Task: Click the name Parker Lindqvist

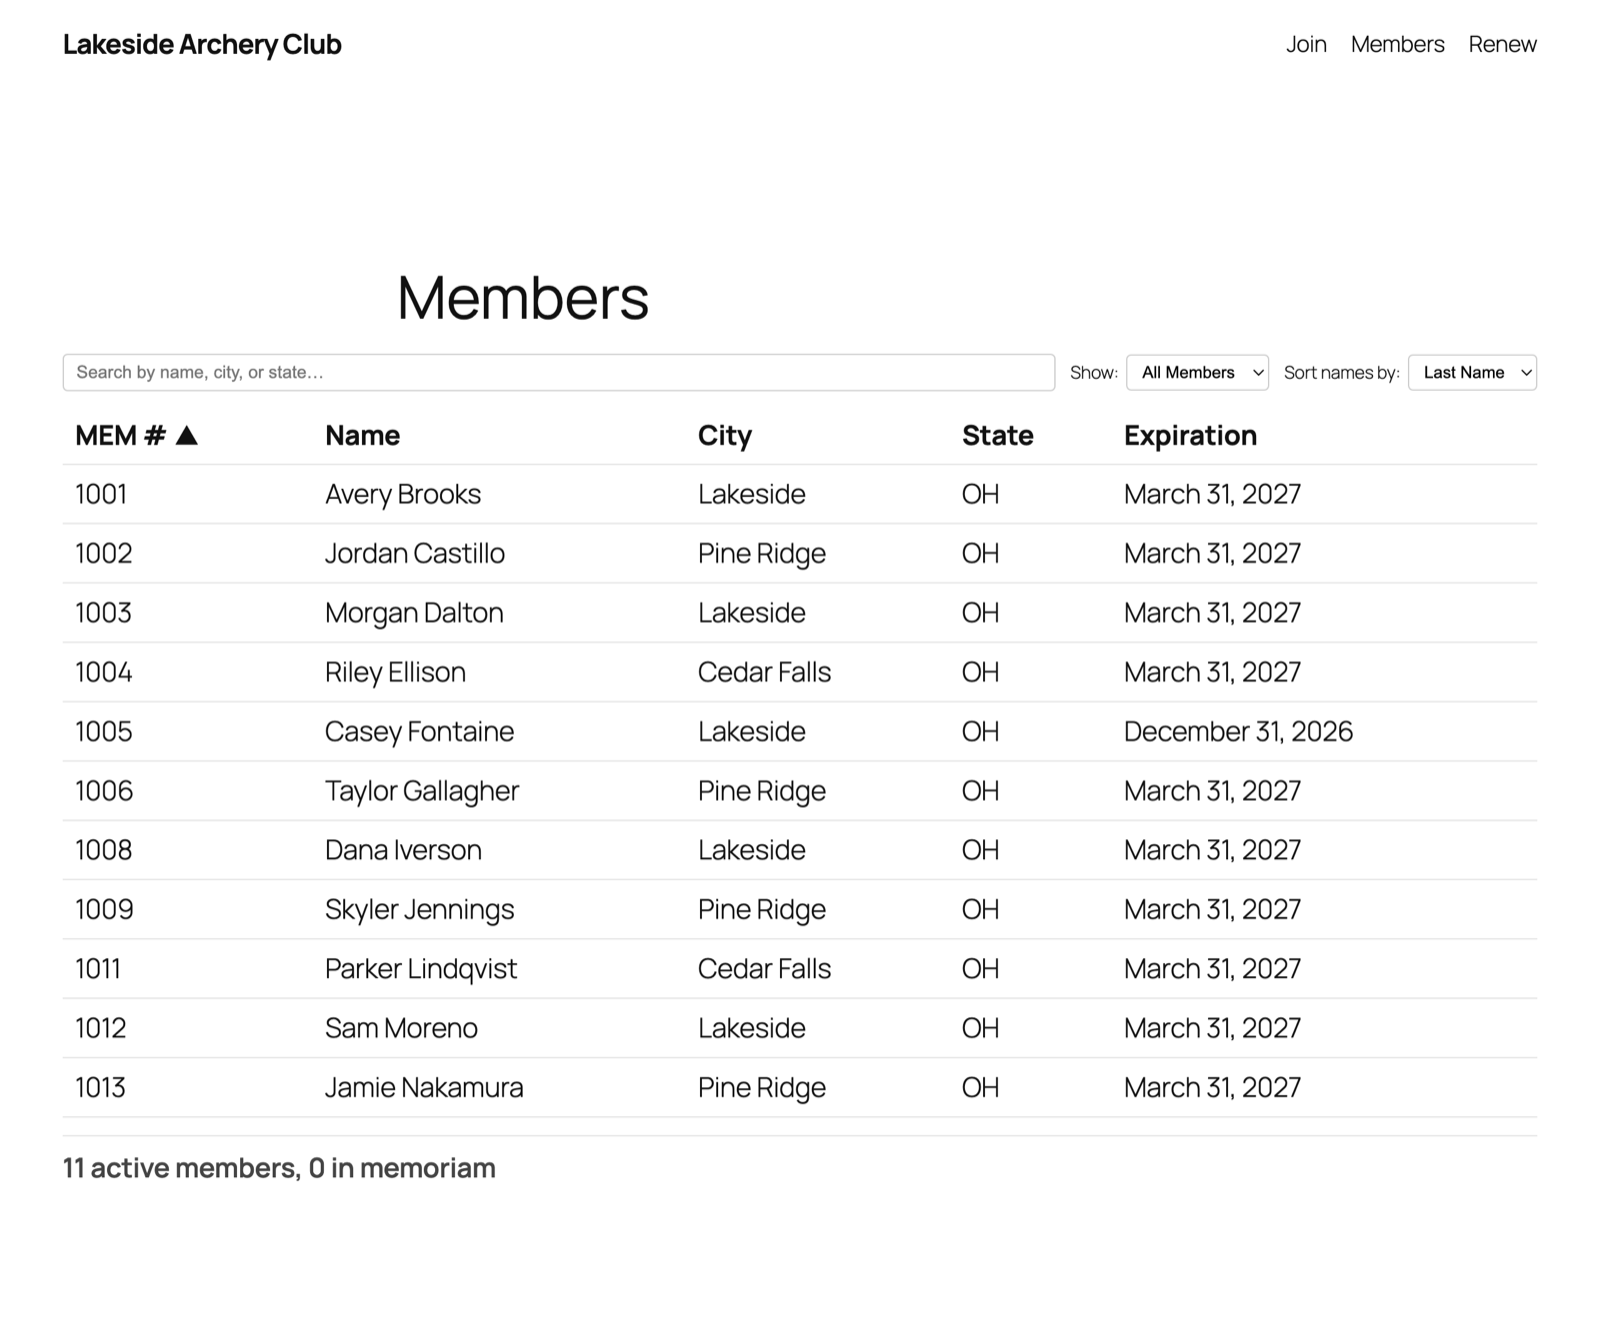Action: coord(421,968)
